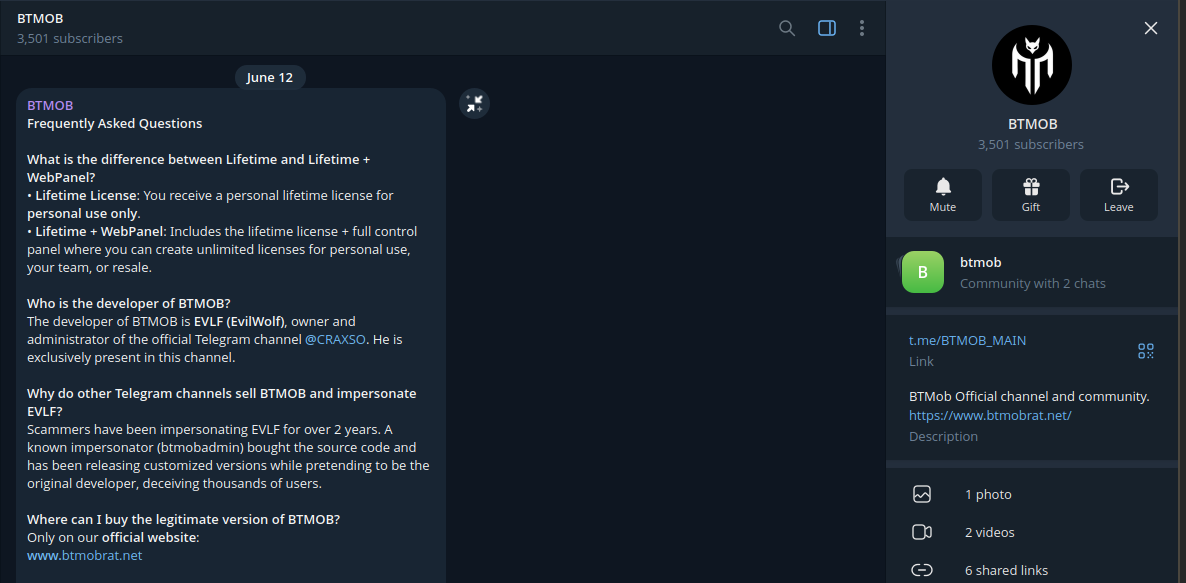This screenshot has width=1186, height=583.
Task: Click the June 12 date badge
Action: [x=270, y=77]
